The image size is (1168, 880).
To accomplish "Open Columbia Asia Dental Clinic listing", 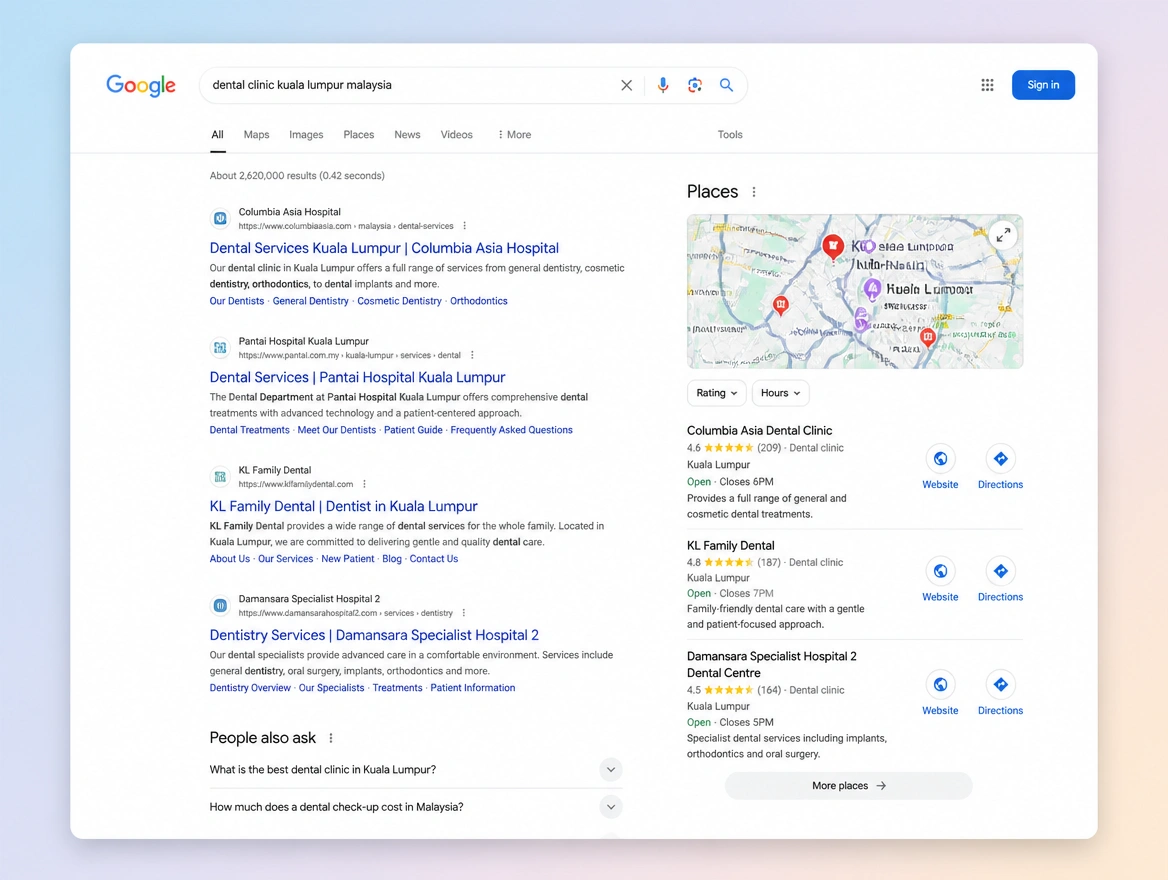I will click(759, 431).
